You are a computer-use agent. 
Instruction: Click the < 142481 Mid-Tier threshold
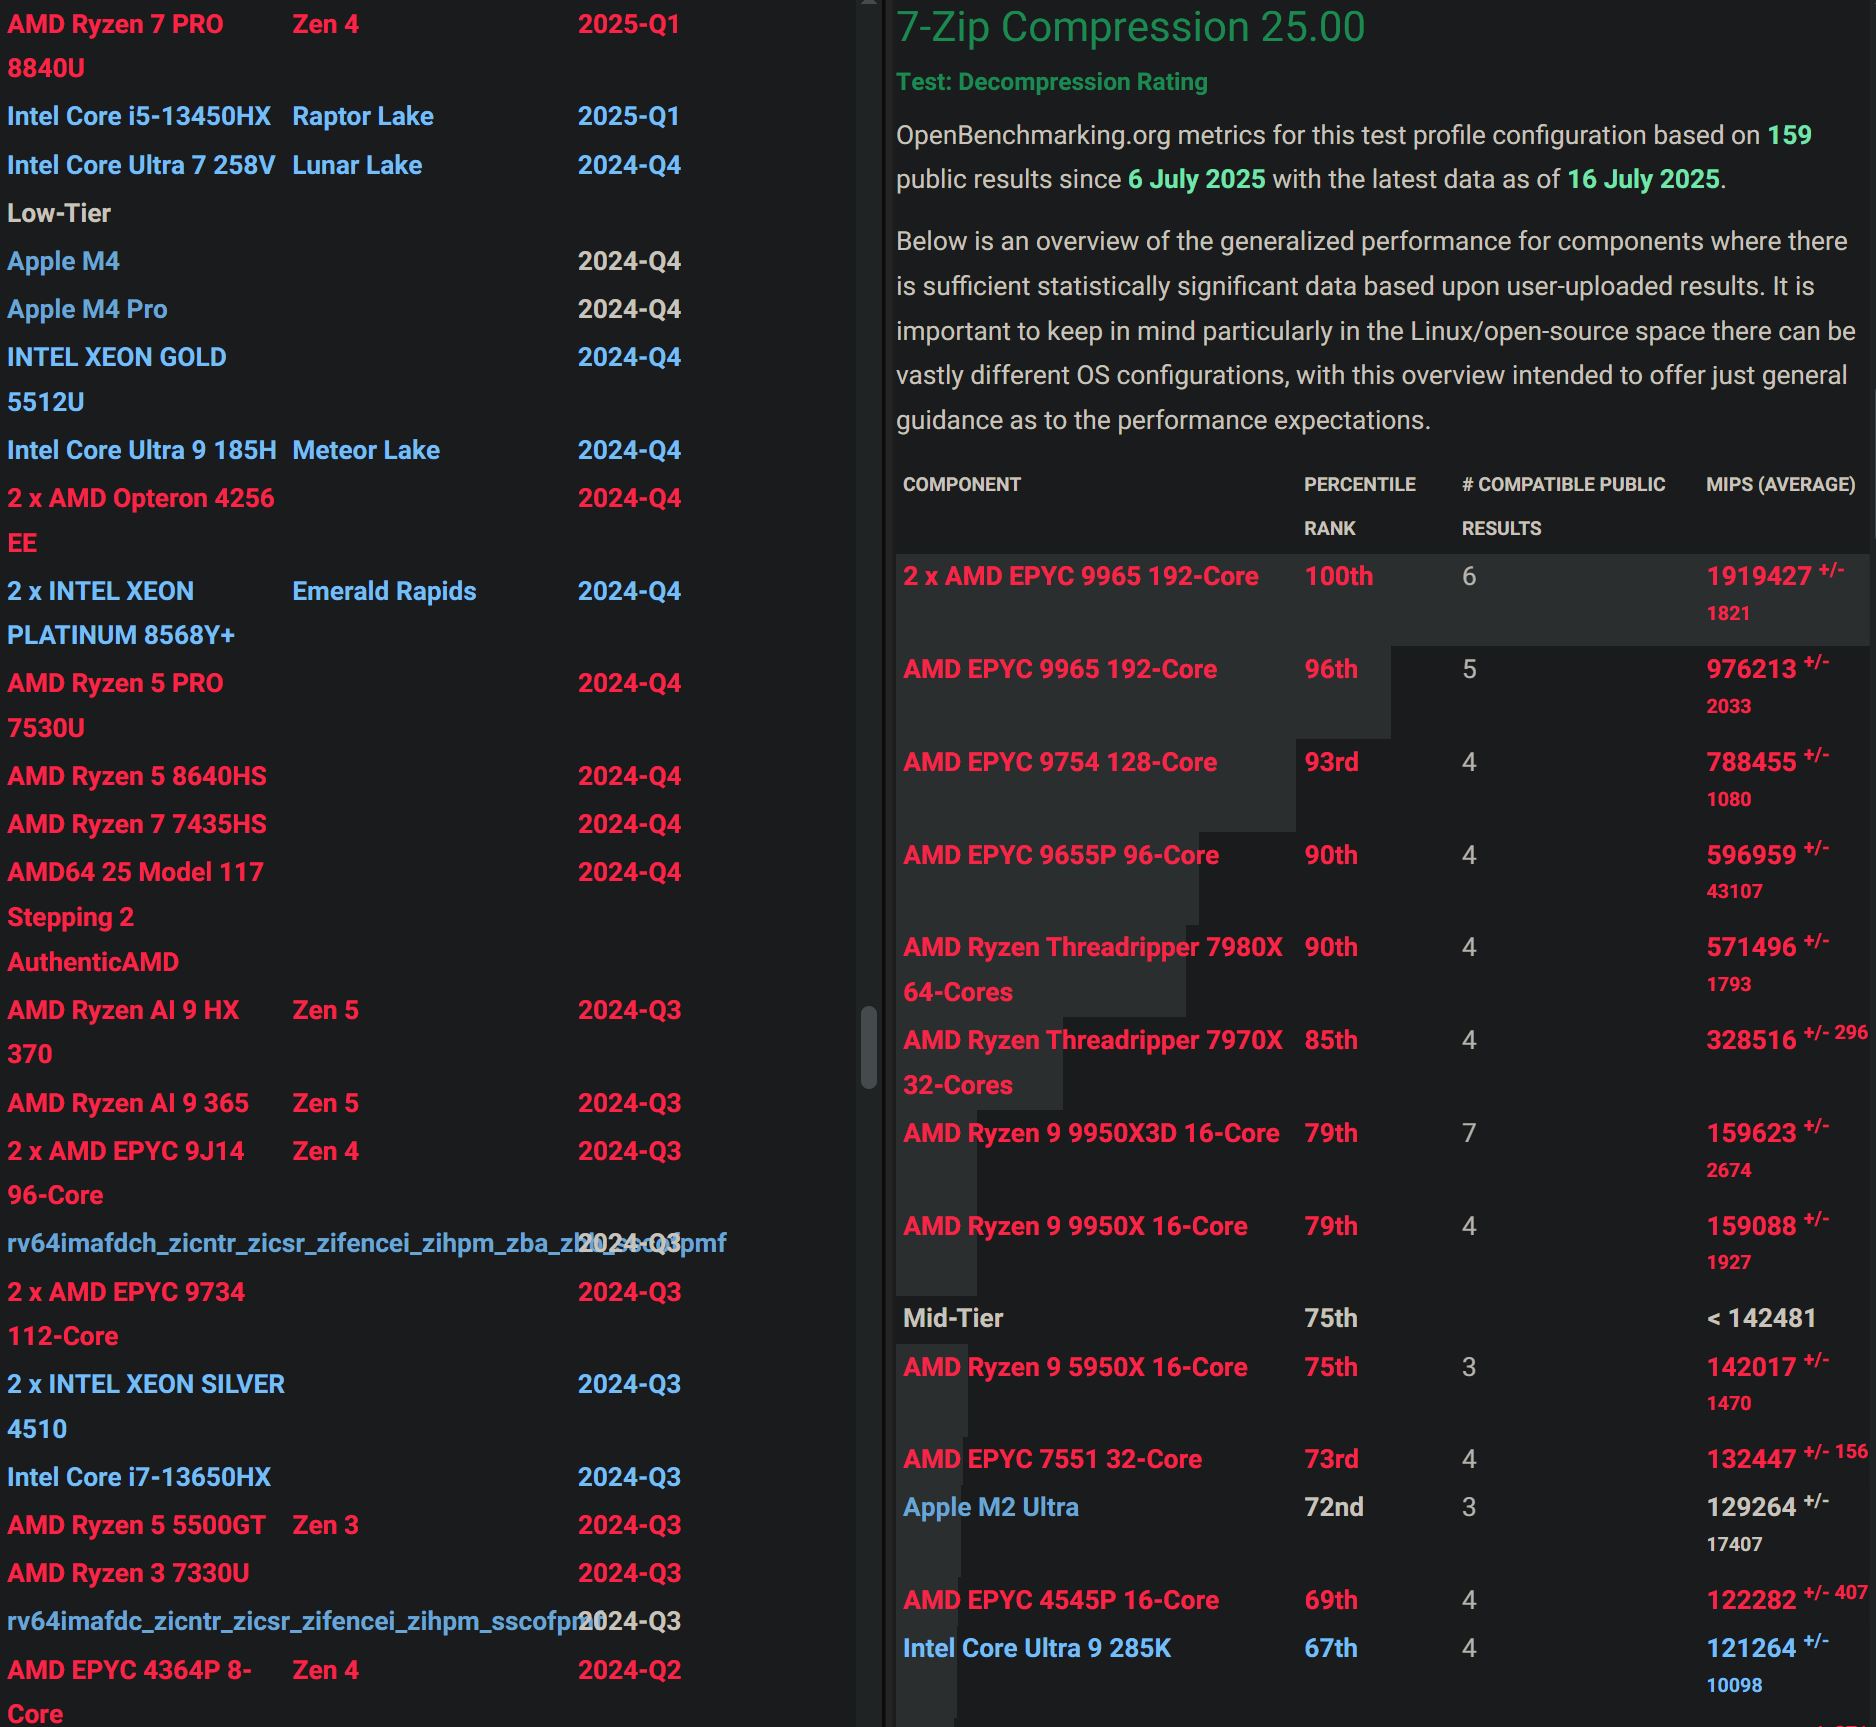[1761, 1318]
